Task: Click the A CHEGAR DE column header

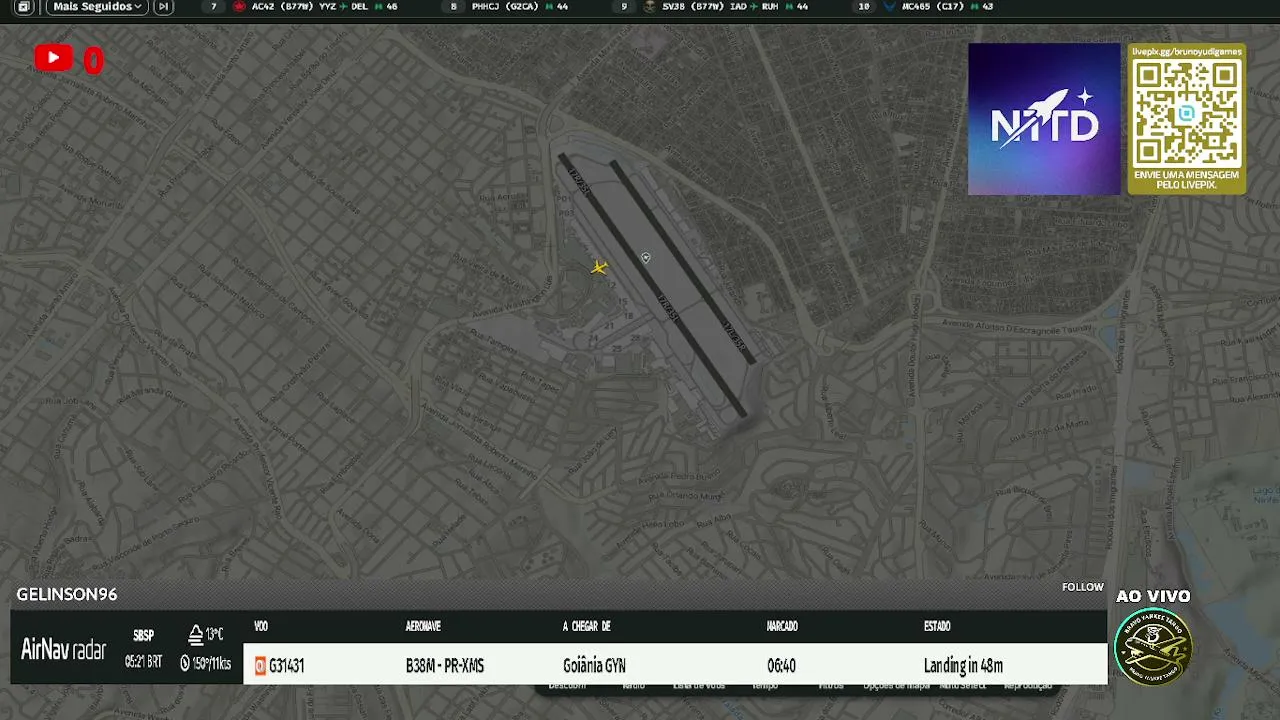Action: click(586, 627)
